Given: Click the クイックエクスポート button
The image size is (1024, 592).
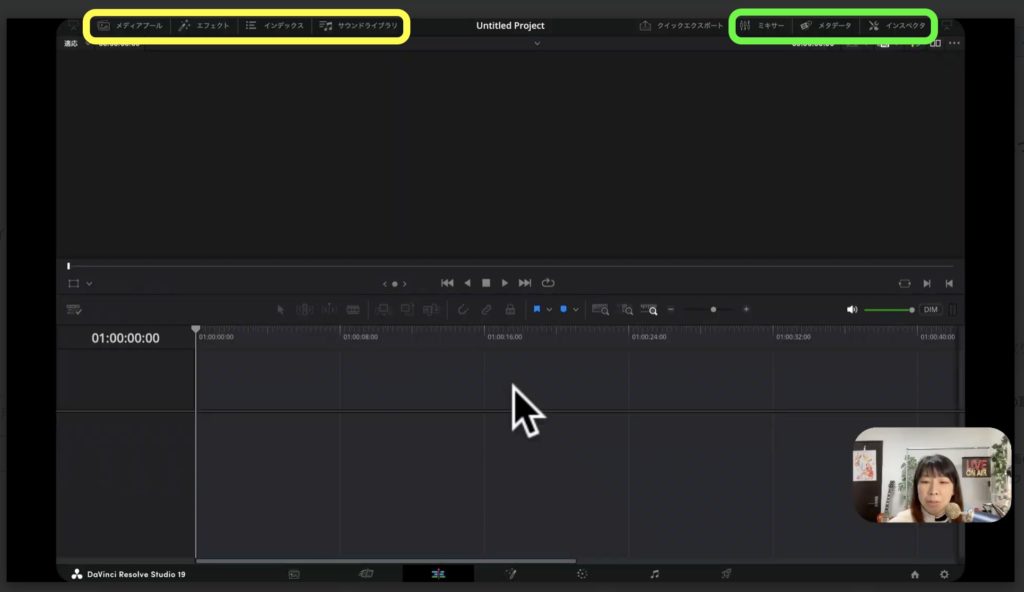Looking at the screenshot, I should [681, 25].
